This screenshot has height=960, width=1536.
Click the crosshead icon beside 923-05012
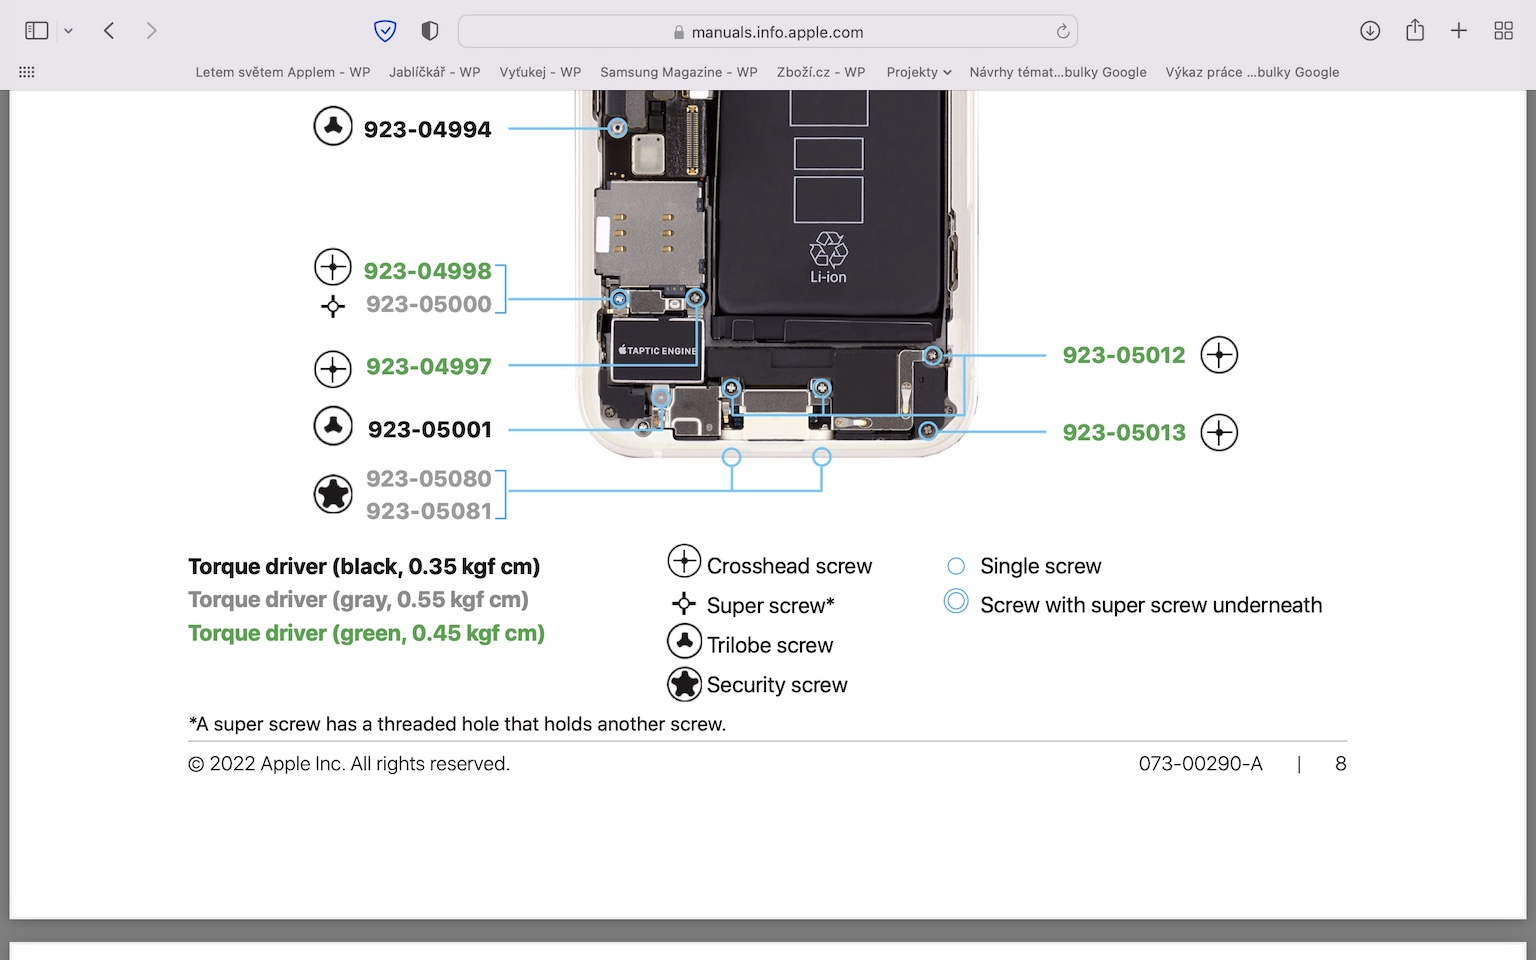(x=1219, y=355)
